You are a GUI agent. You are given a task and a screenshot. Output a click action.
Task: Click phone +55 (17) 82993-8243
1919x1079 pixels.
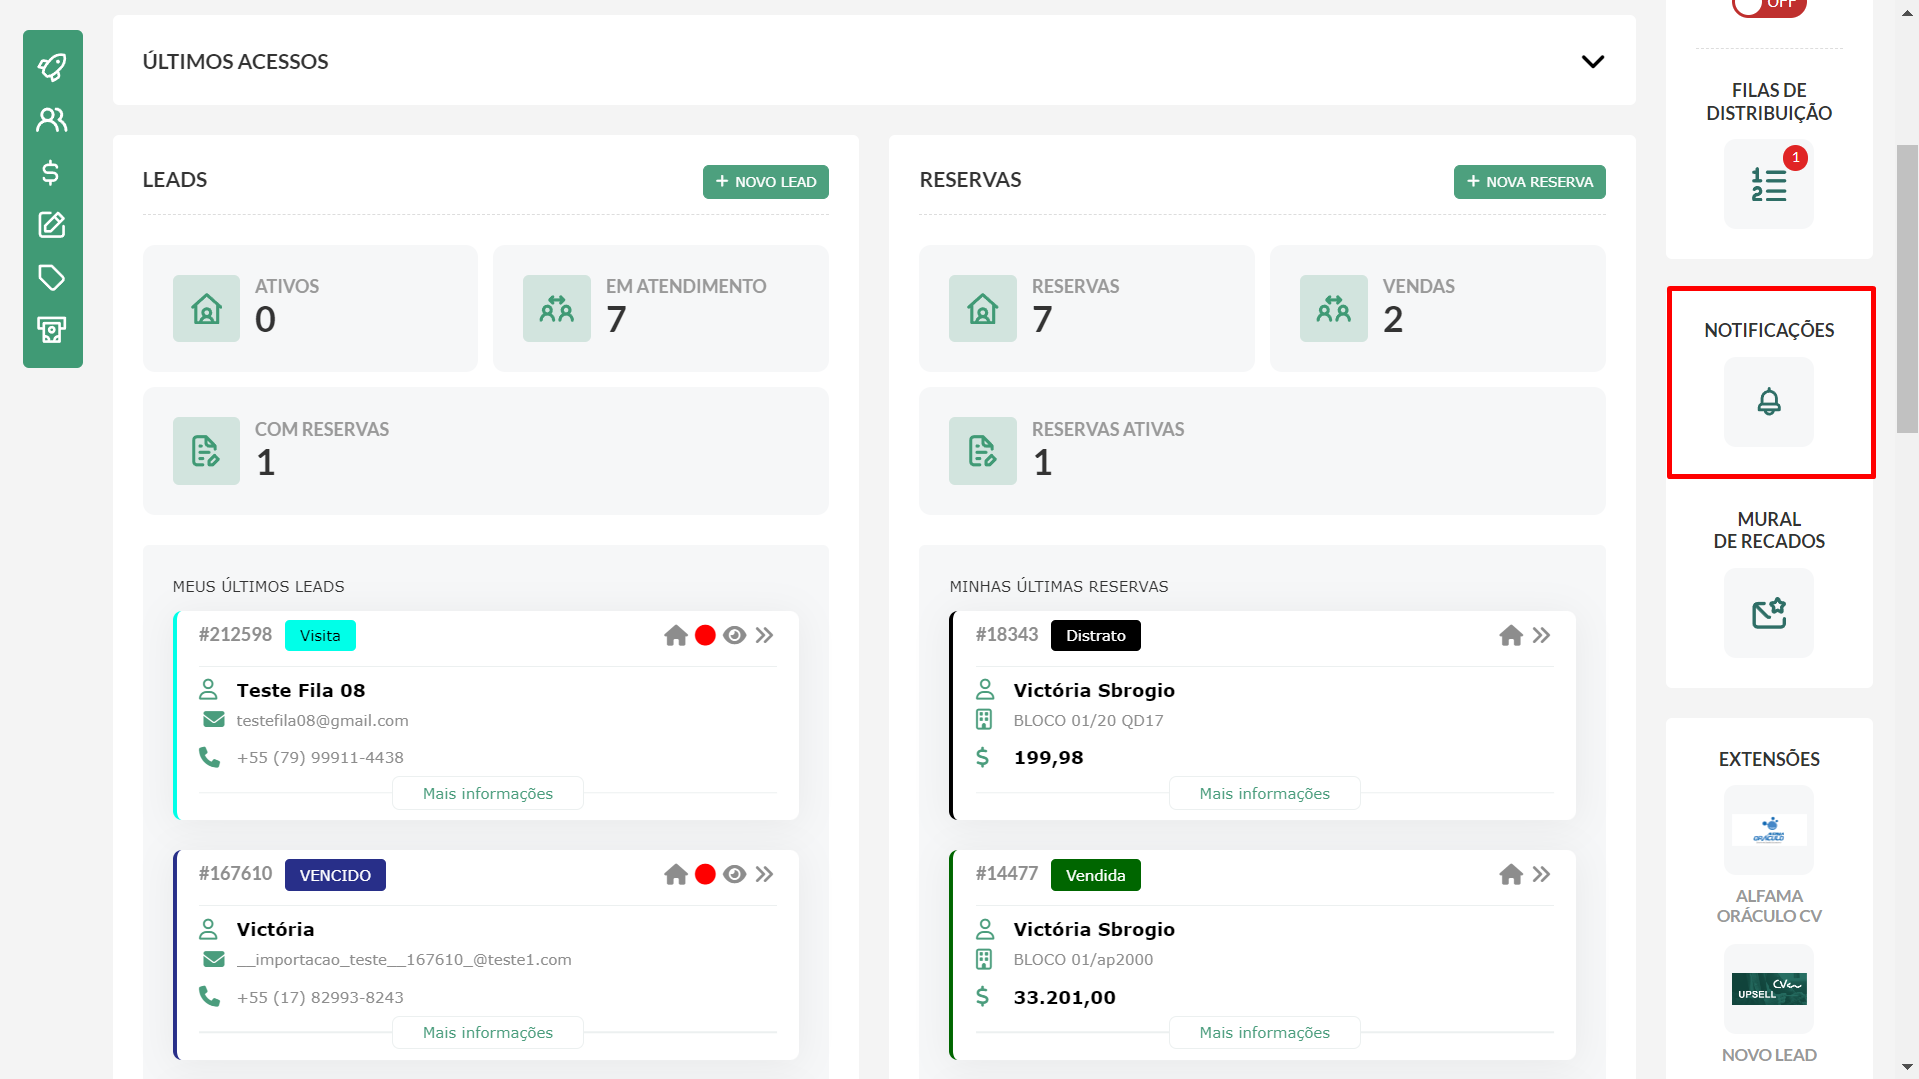[x=320, y=997]
